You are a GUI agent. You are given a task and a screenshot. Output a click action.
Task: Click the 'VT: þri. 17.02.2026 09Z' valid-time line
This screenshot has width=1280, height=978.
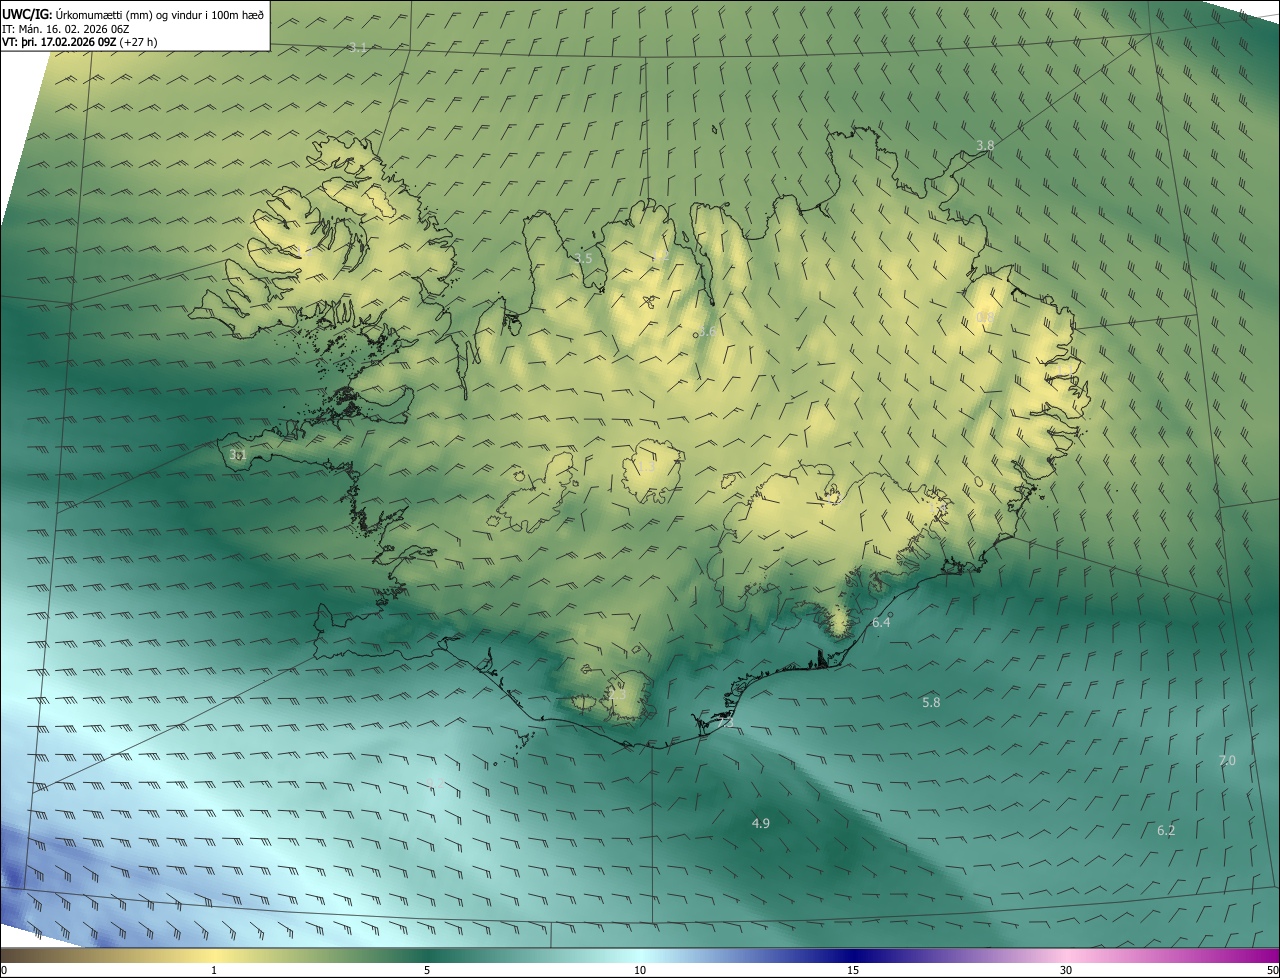(x=58, y=42)
